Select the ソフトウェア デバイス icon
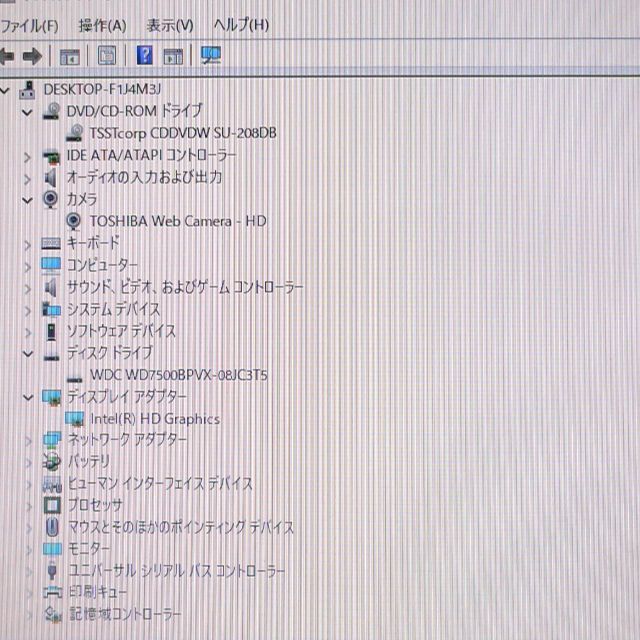Image resolution: width=640 pixels, height=640 pixels. tap(51, 331)
